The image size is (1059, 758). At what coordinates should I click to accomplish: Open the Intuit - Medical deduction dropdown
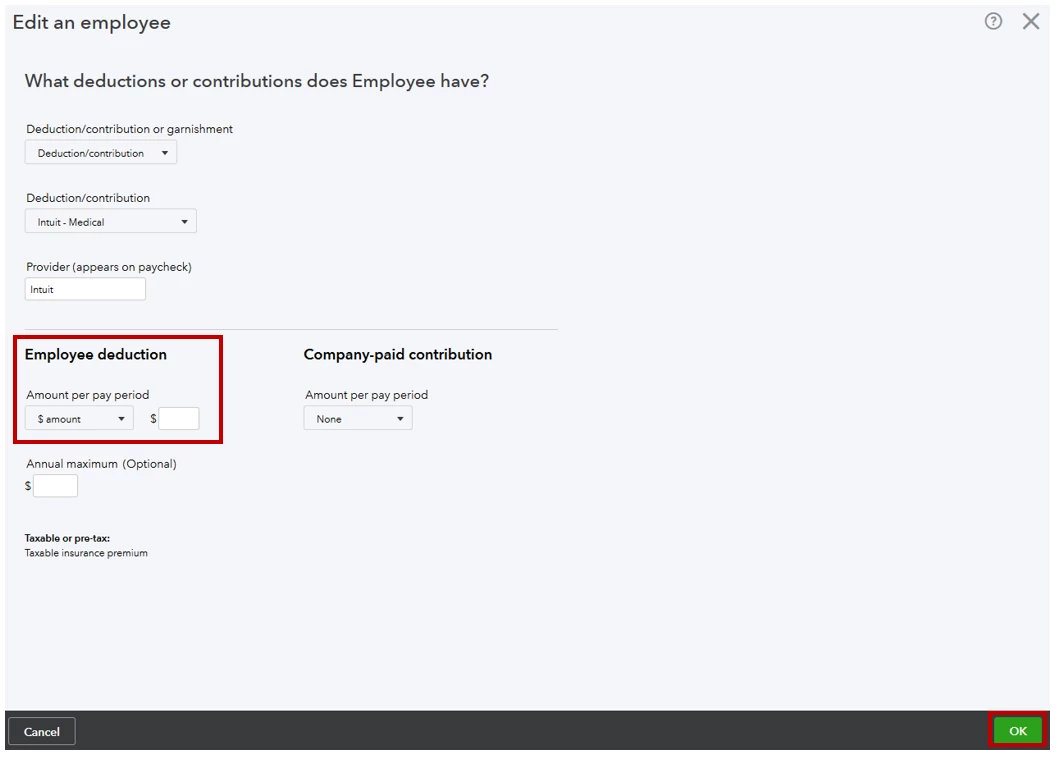click(x=111, y=222)
